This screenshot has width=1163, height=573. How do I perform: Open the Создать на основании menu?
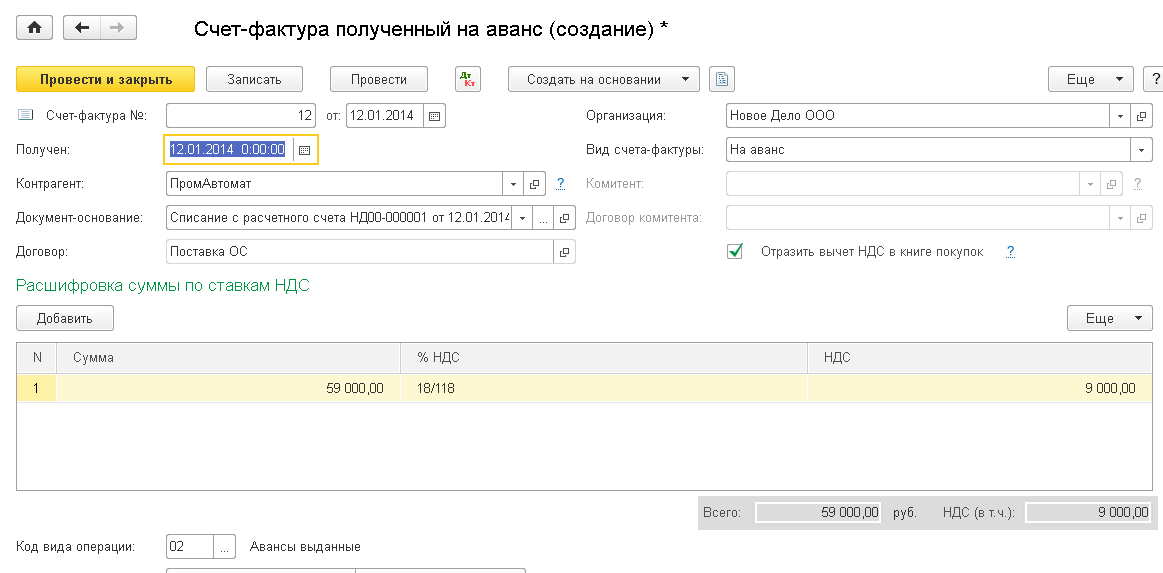pyautogui.click(x=603, y=79)
